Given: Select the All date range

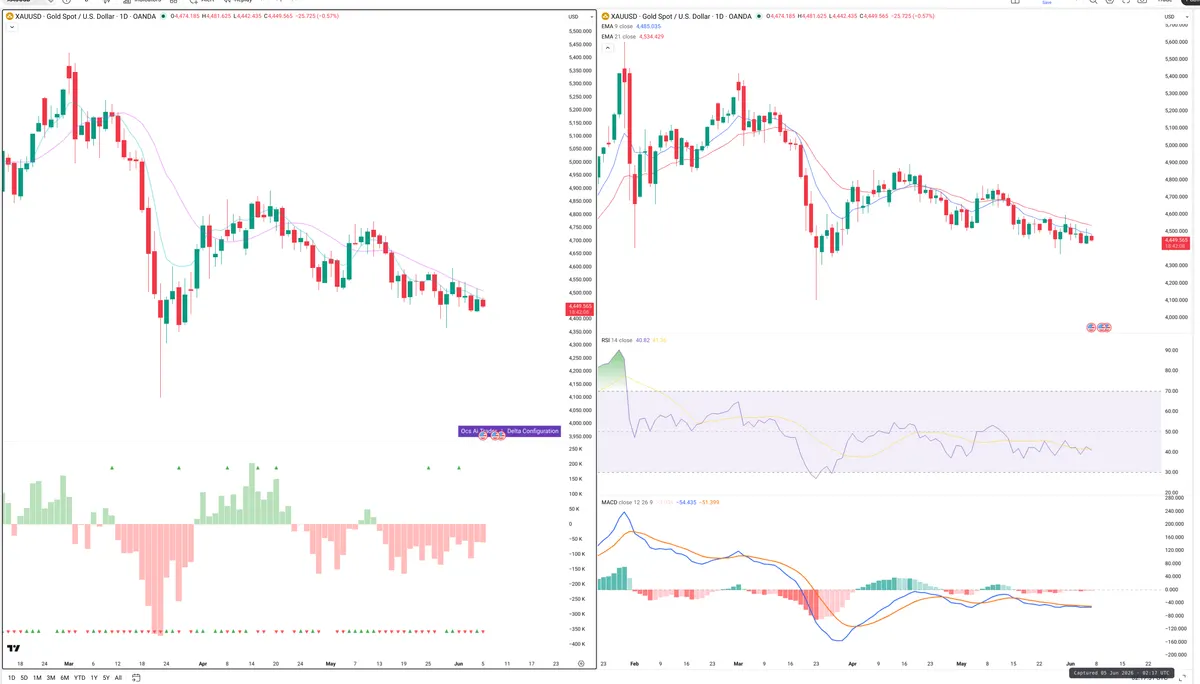Looking at the screenshot, I should (118, 677).
